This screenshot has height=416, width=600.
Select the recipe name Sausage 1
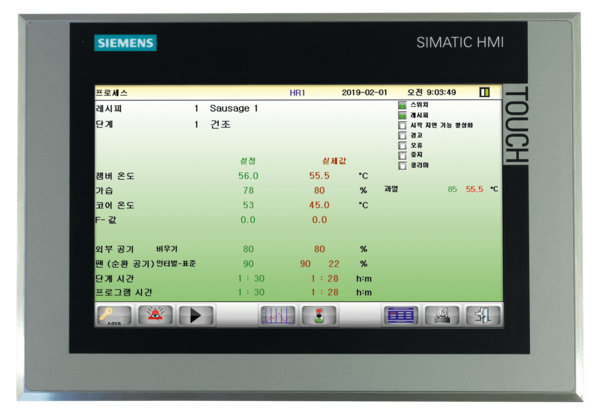(x=234, y=108)
